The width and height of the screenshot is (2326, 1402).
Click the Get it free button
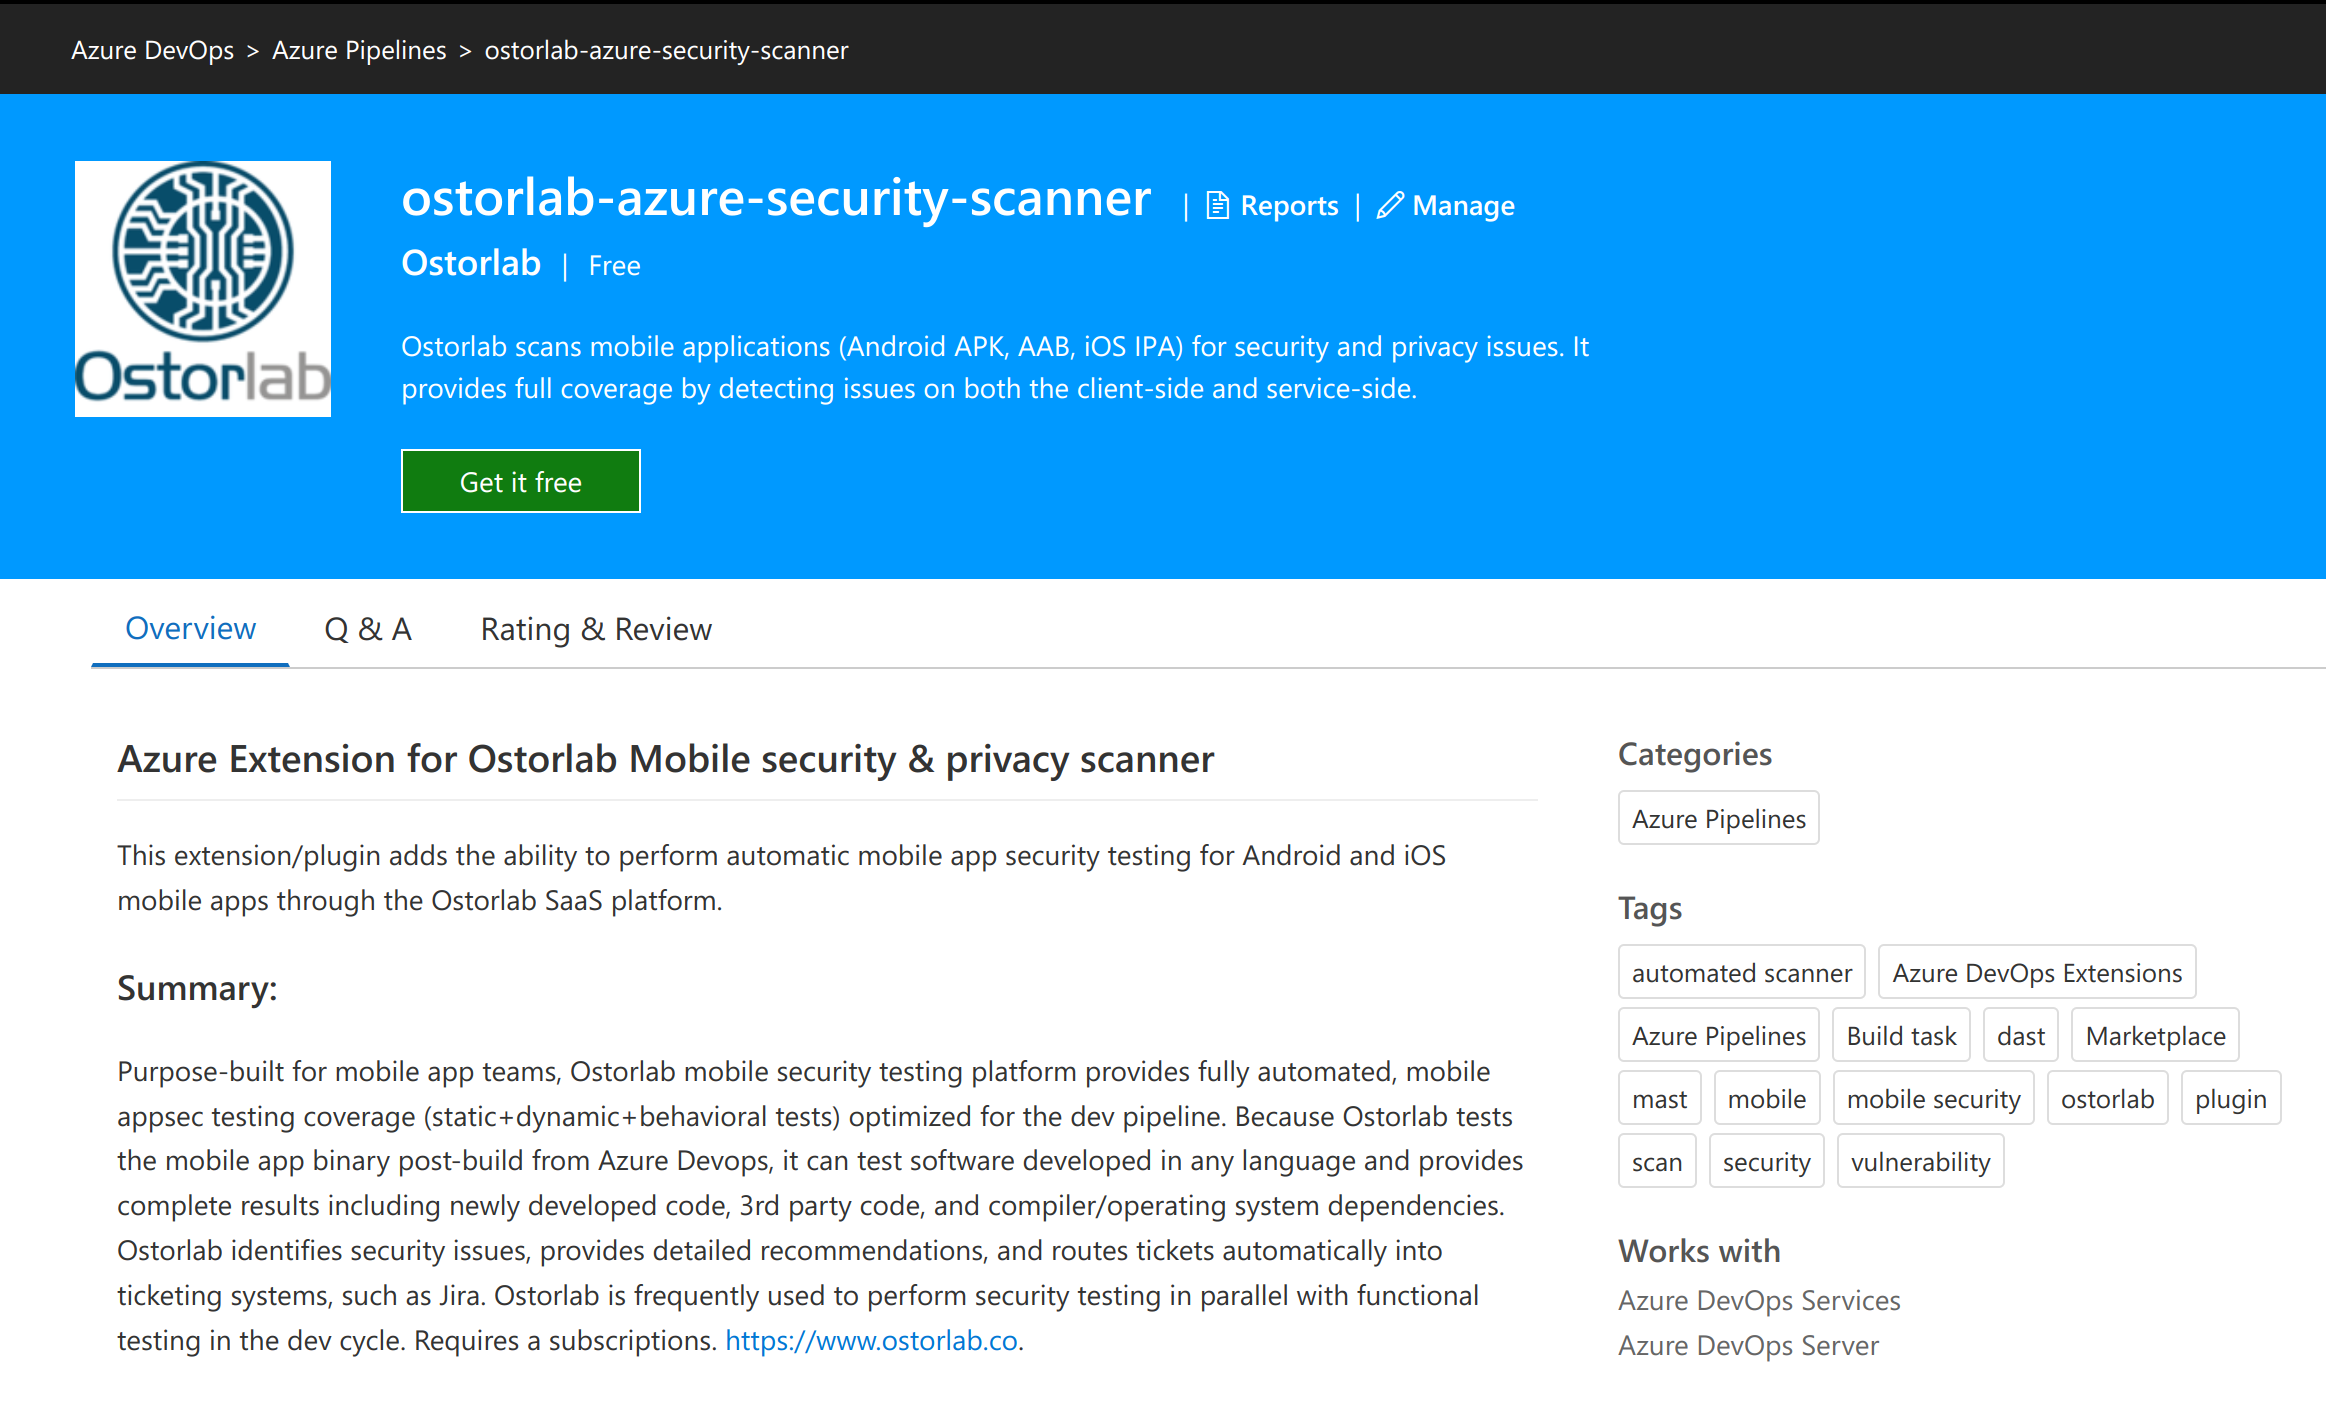click(x=520, y=481)
